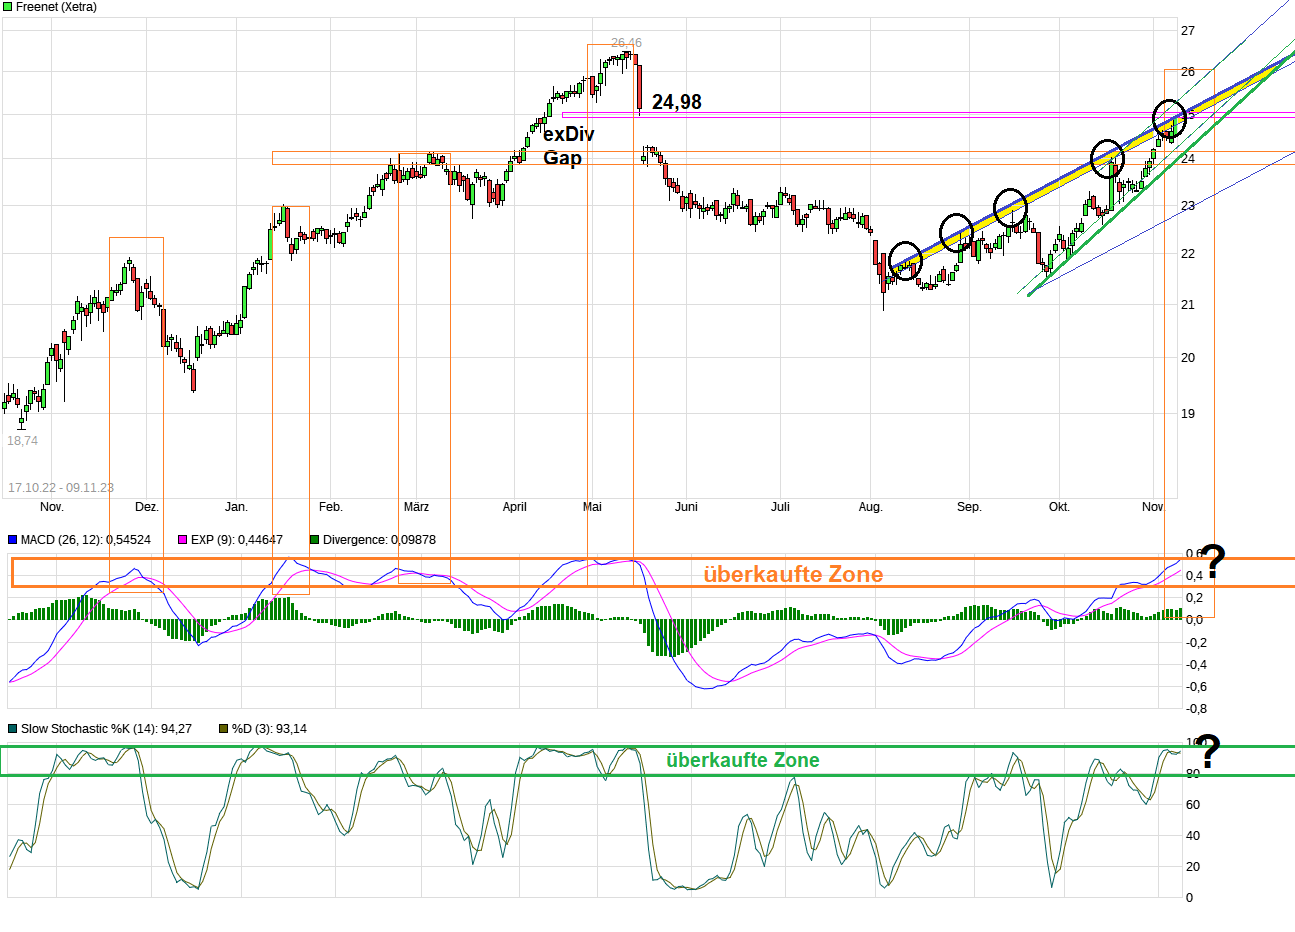Click the April label on the time axis

point(514,507)
